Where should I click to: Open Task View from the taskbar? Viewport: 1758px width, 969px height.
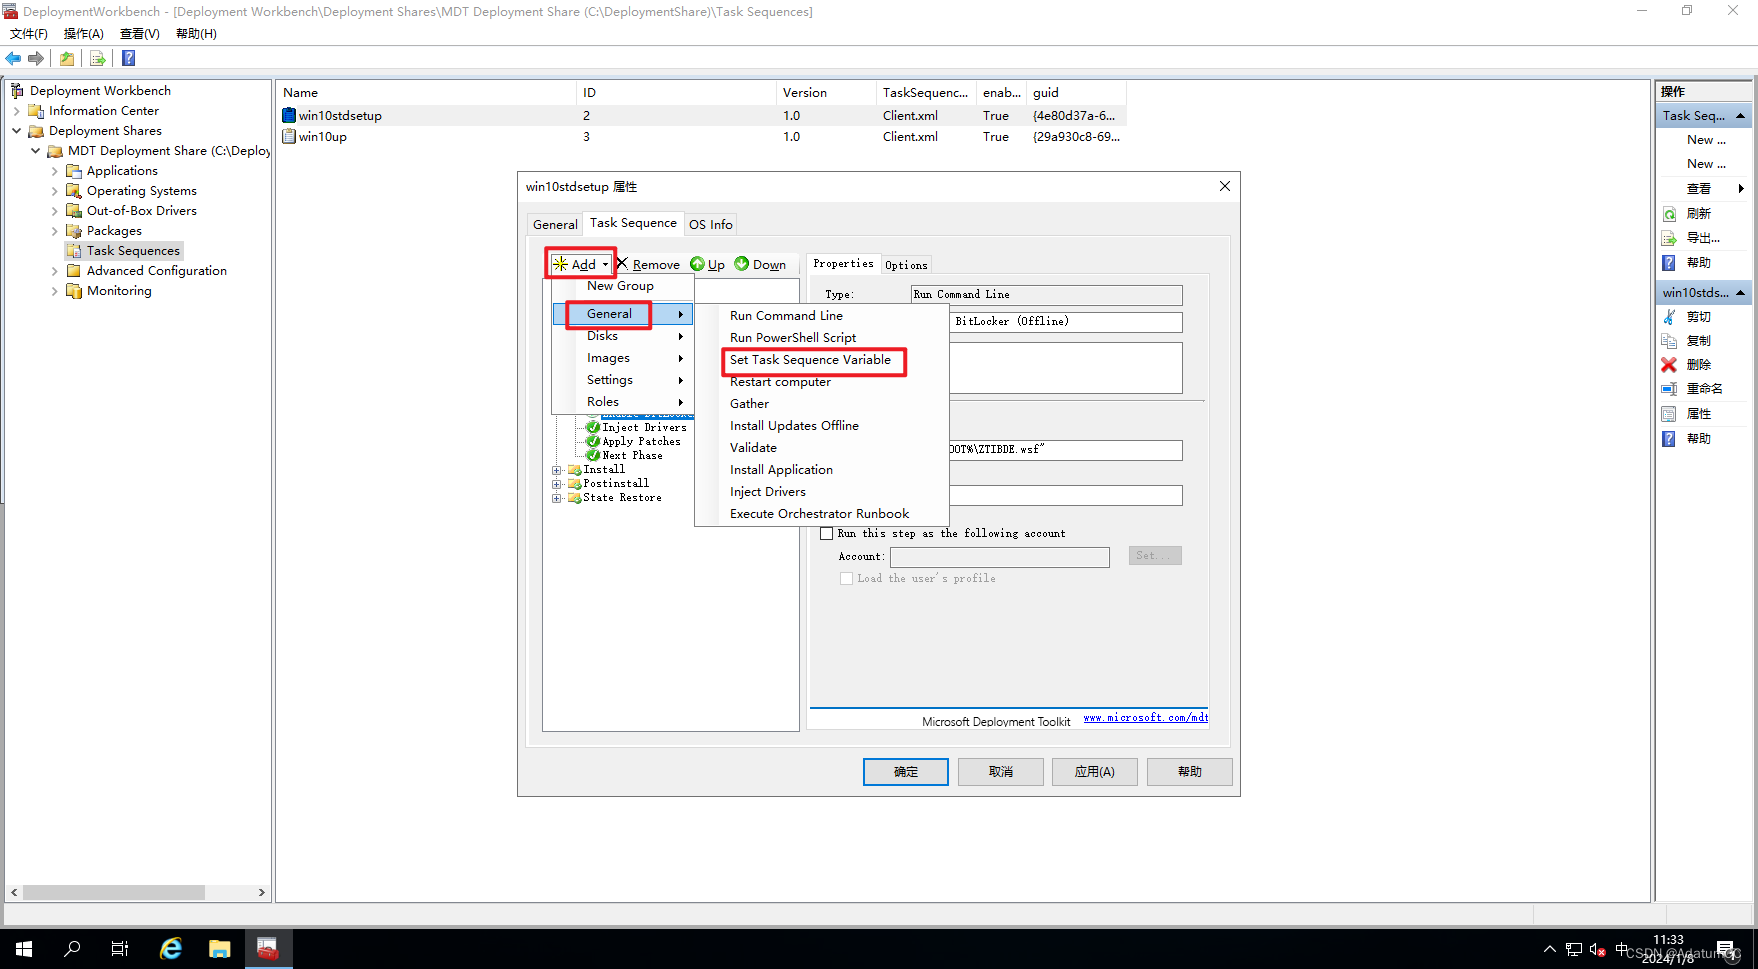pos(120,949)
